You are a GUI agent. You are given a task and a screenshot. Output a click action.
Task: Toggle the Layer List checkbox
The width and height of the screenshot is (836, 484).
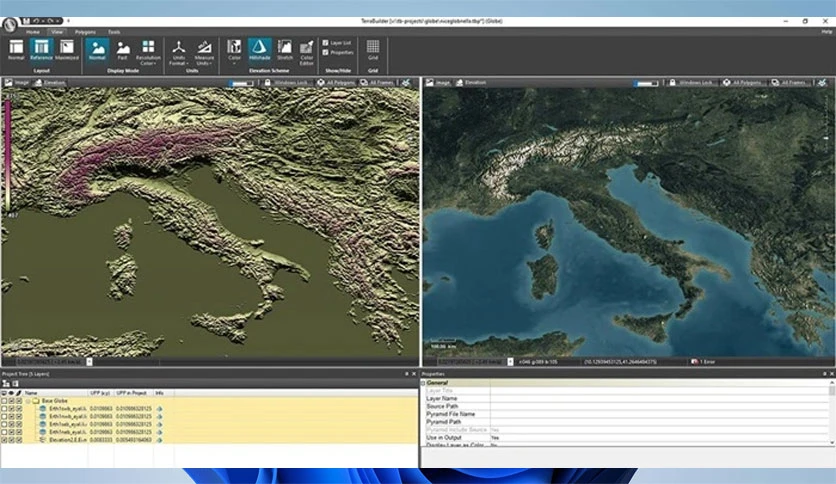pyautogui.click(x=326, y=43)
